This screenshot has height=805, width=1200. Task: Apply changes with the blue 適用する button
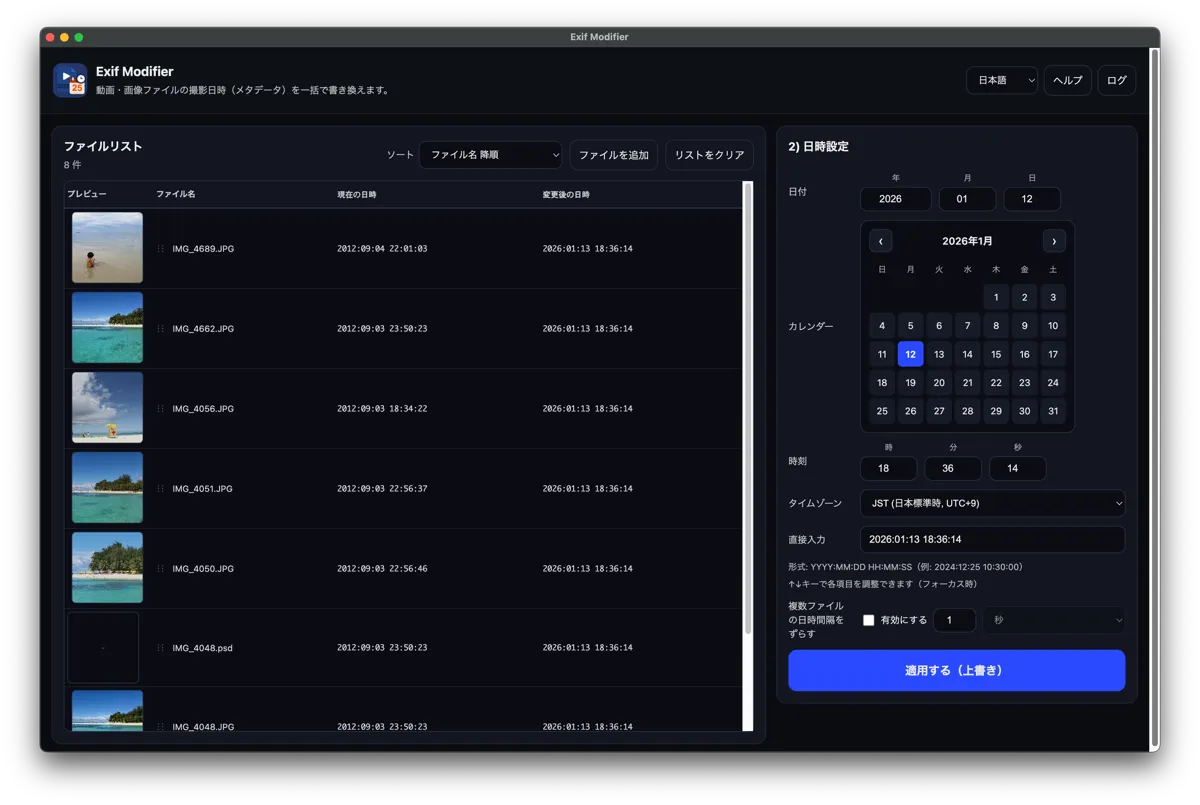click(956, 670)
